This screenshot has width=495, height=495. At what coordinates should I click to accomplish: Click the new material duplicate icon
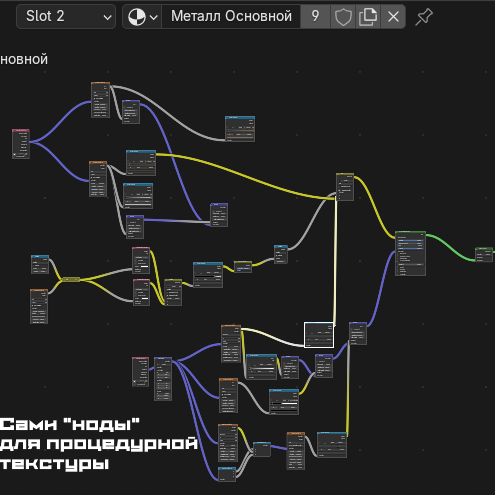click(368, 16)
